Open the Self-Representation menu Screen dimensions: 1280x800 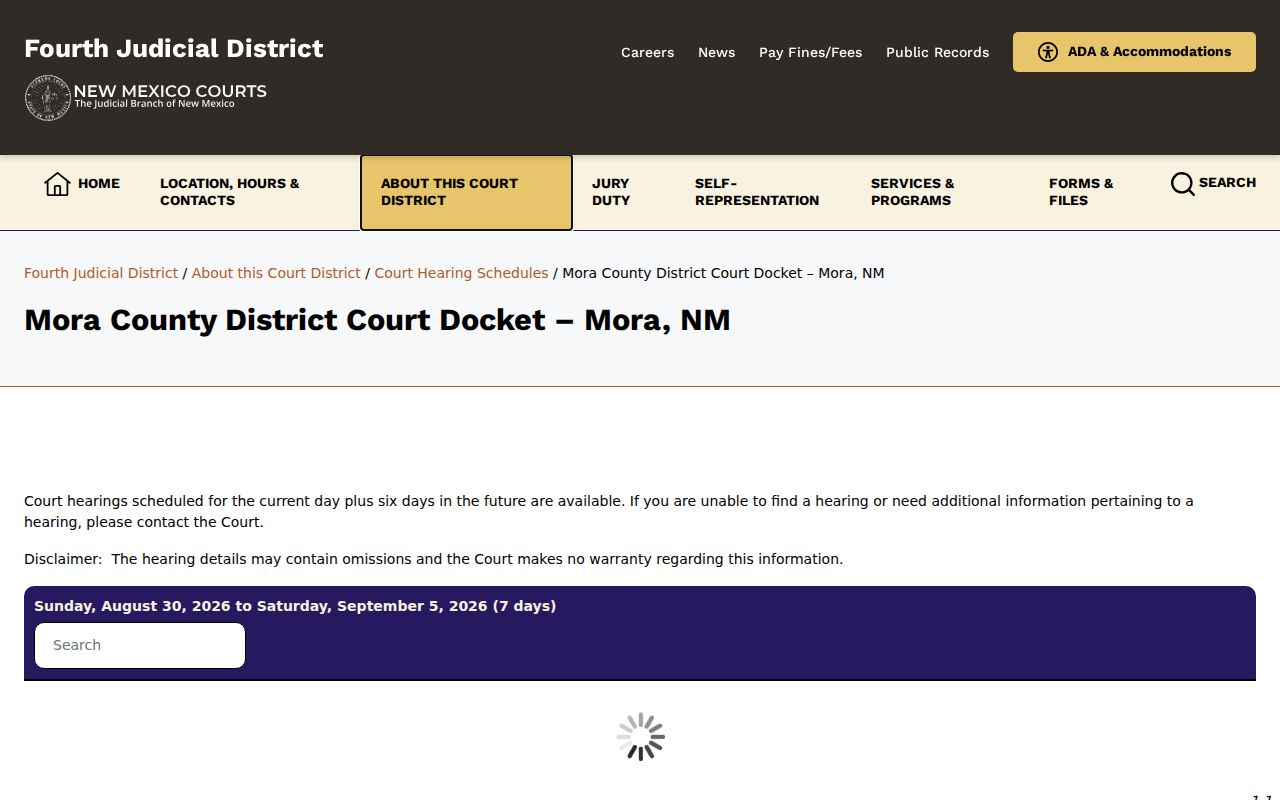coord(757,192)
